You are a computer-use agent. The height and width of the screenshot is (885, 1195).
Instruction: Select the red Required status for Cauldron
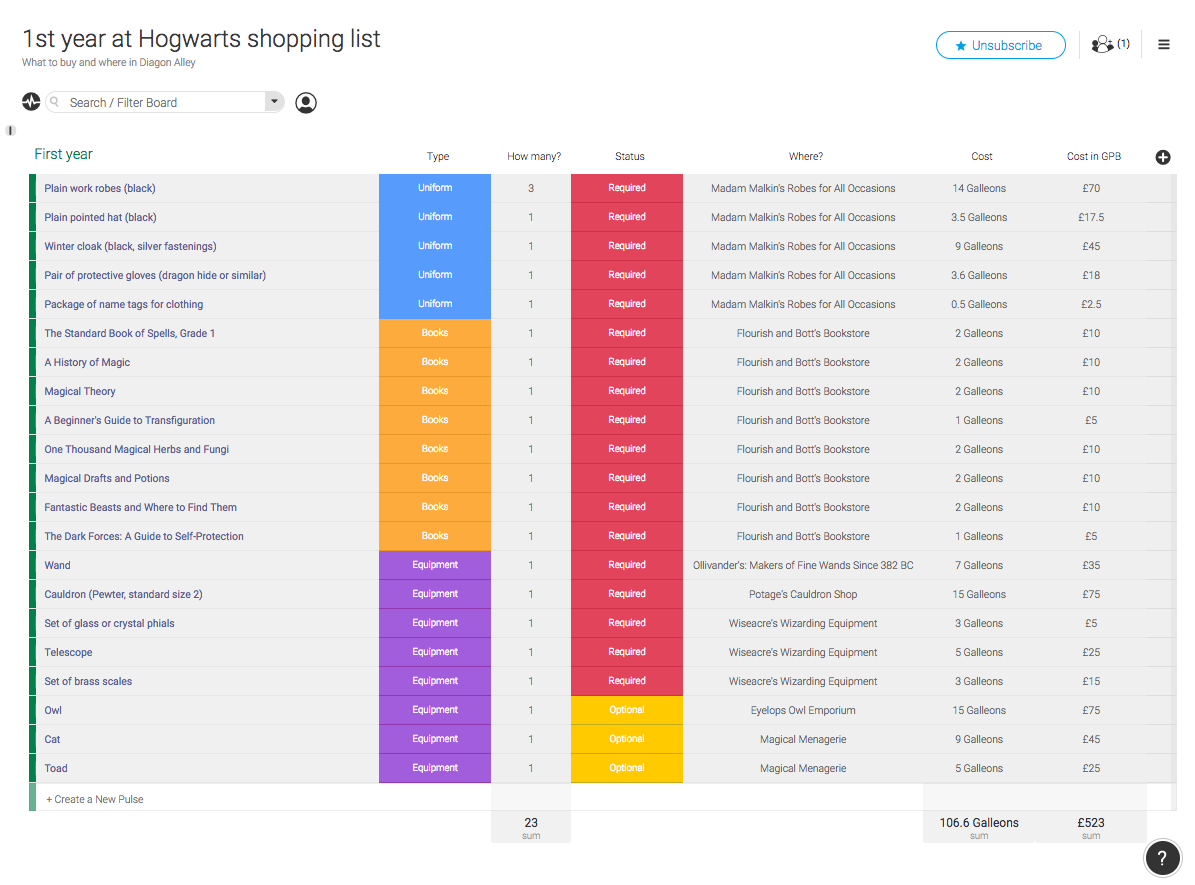pyautogui.click(x=626, y=594)
